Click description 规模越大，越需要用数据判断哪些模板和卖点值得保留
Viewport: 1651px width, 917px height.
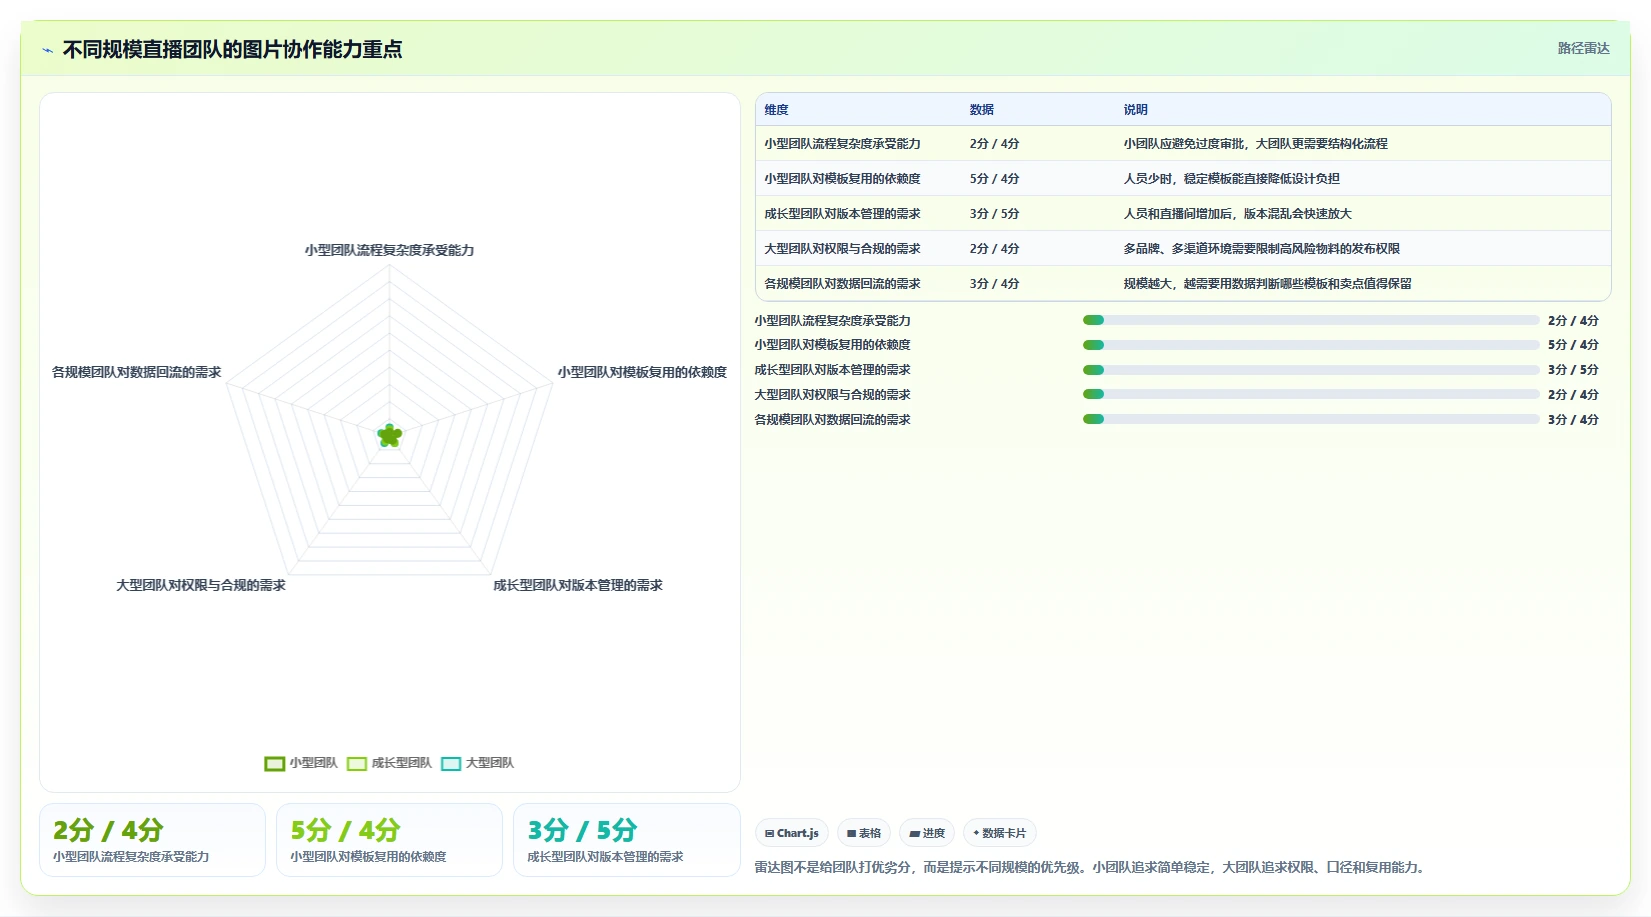tap(1267, 284)
